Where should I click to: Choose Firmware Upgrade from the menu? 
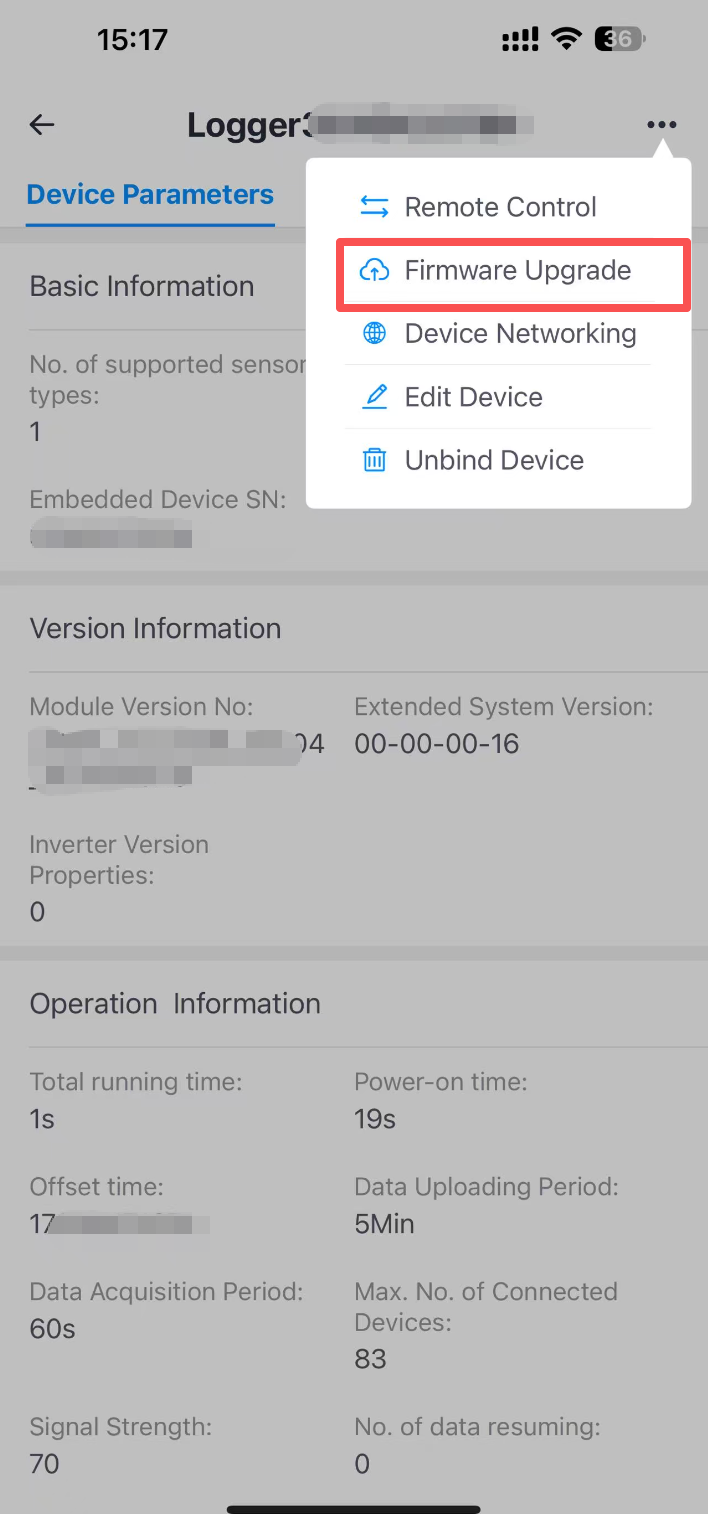517,270
